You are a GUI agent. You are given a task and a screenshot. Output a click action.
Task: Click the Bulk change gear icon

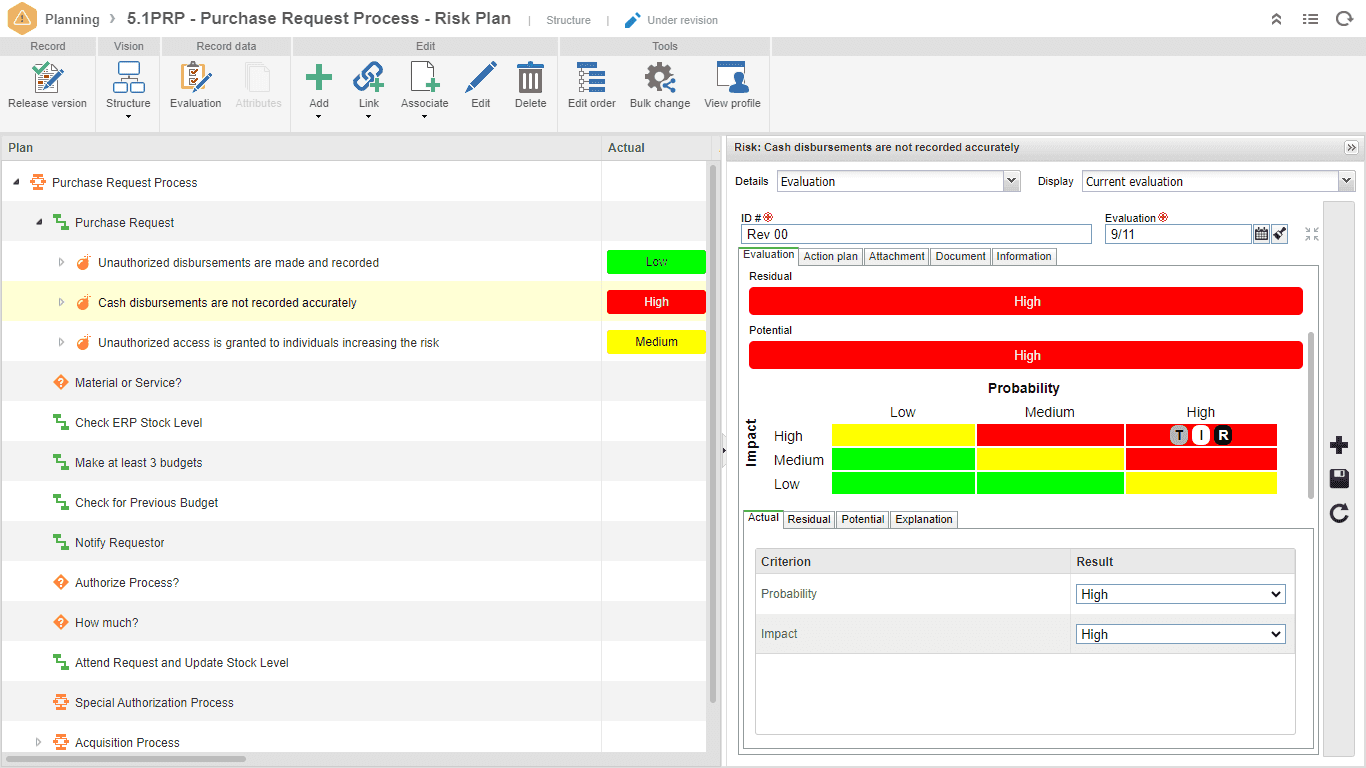pos(659,78)
